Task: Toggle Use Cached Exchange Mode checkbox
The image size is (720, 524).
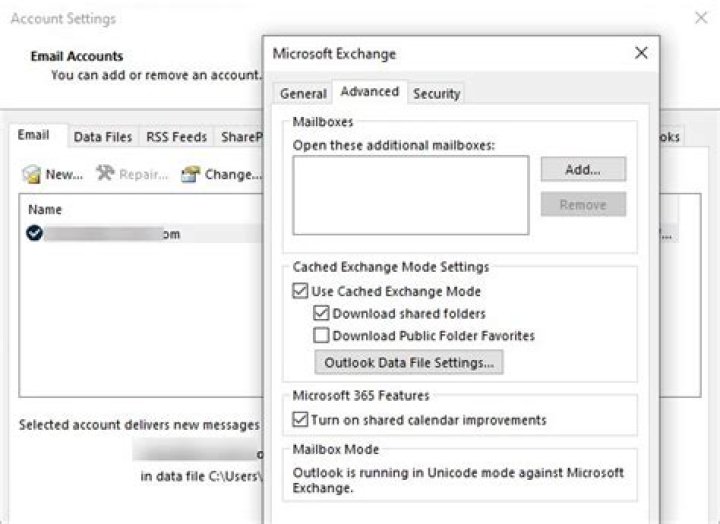Action: (300, 291)
